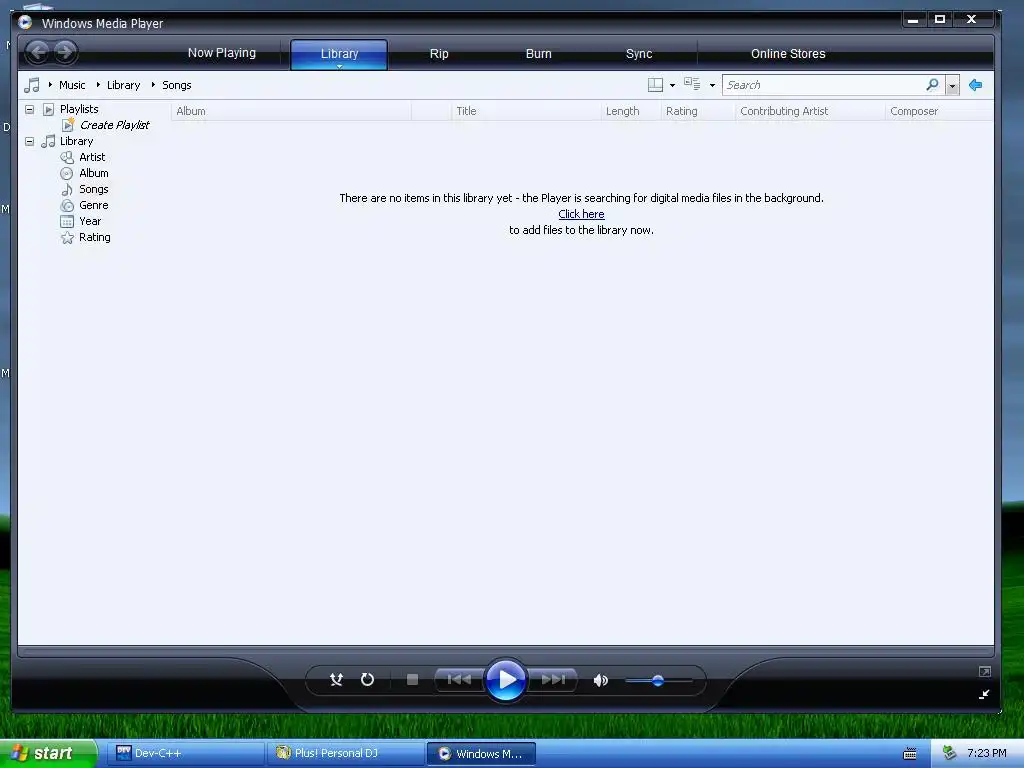1024x768 pixels.
Task: Click the search magnifier icon
Action: pos(933,85)
